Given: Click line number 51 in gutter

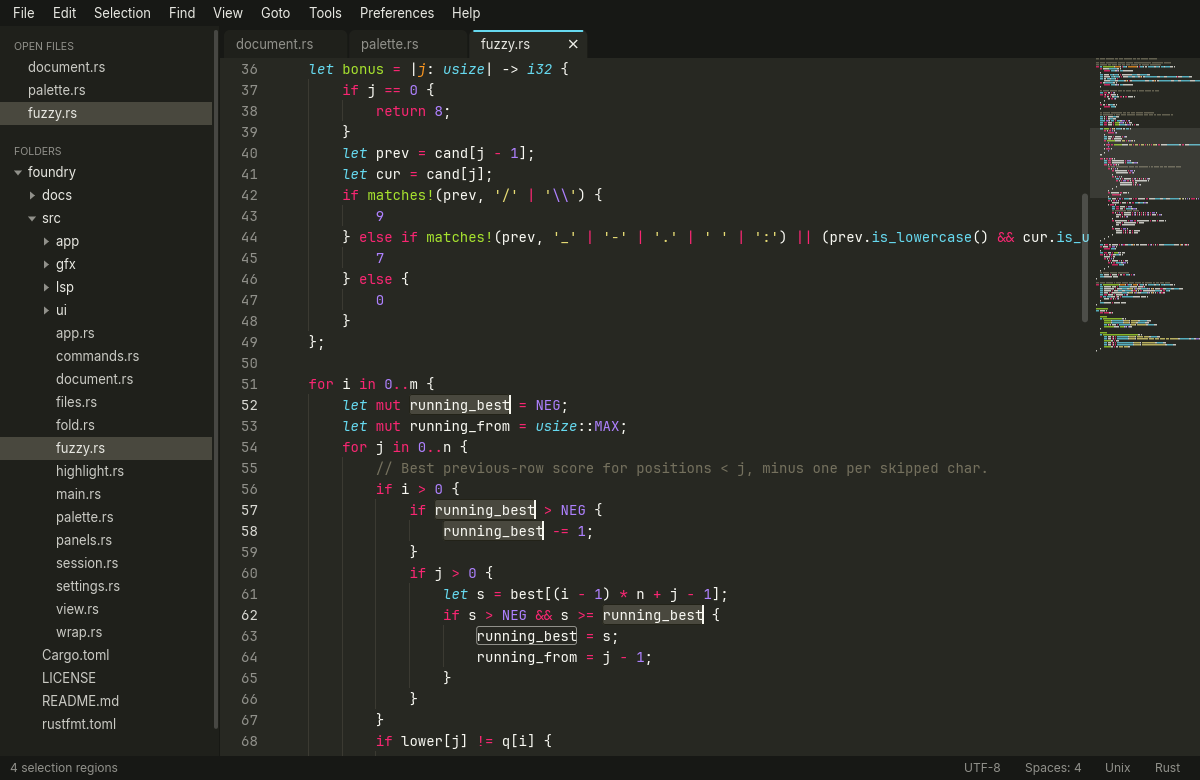Looking at the screenshot, I should (x=249, y=384).
